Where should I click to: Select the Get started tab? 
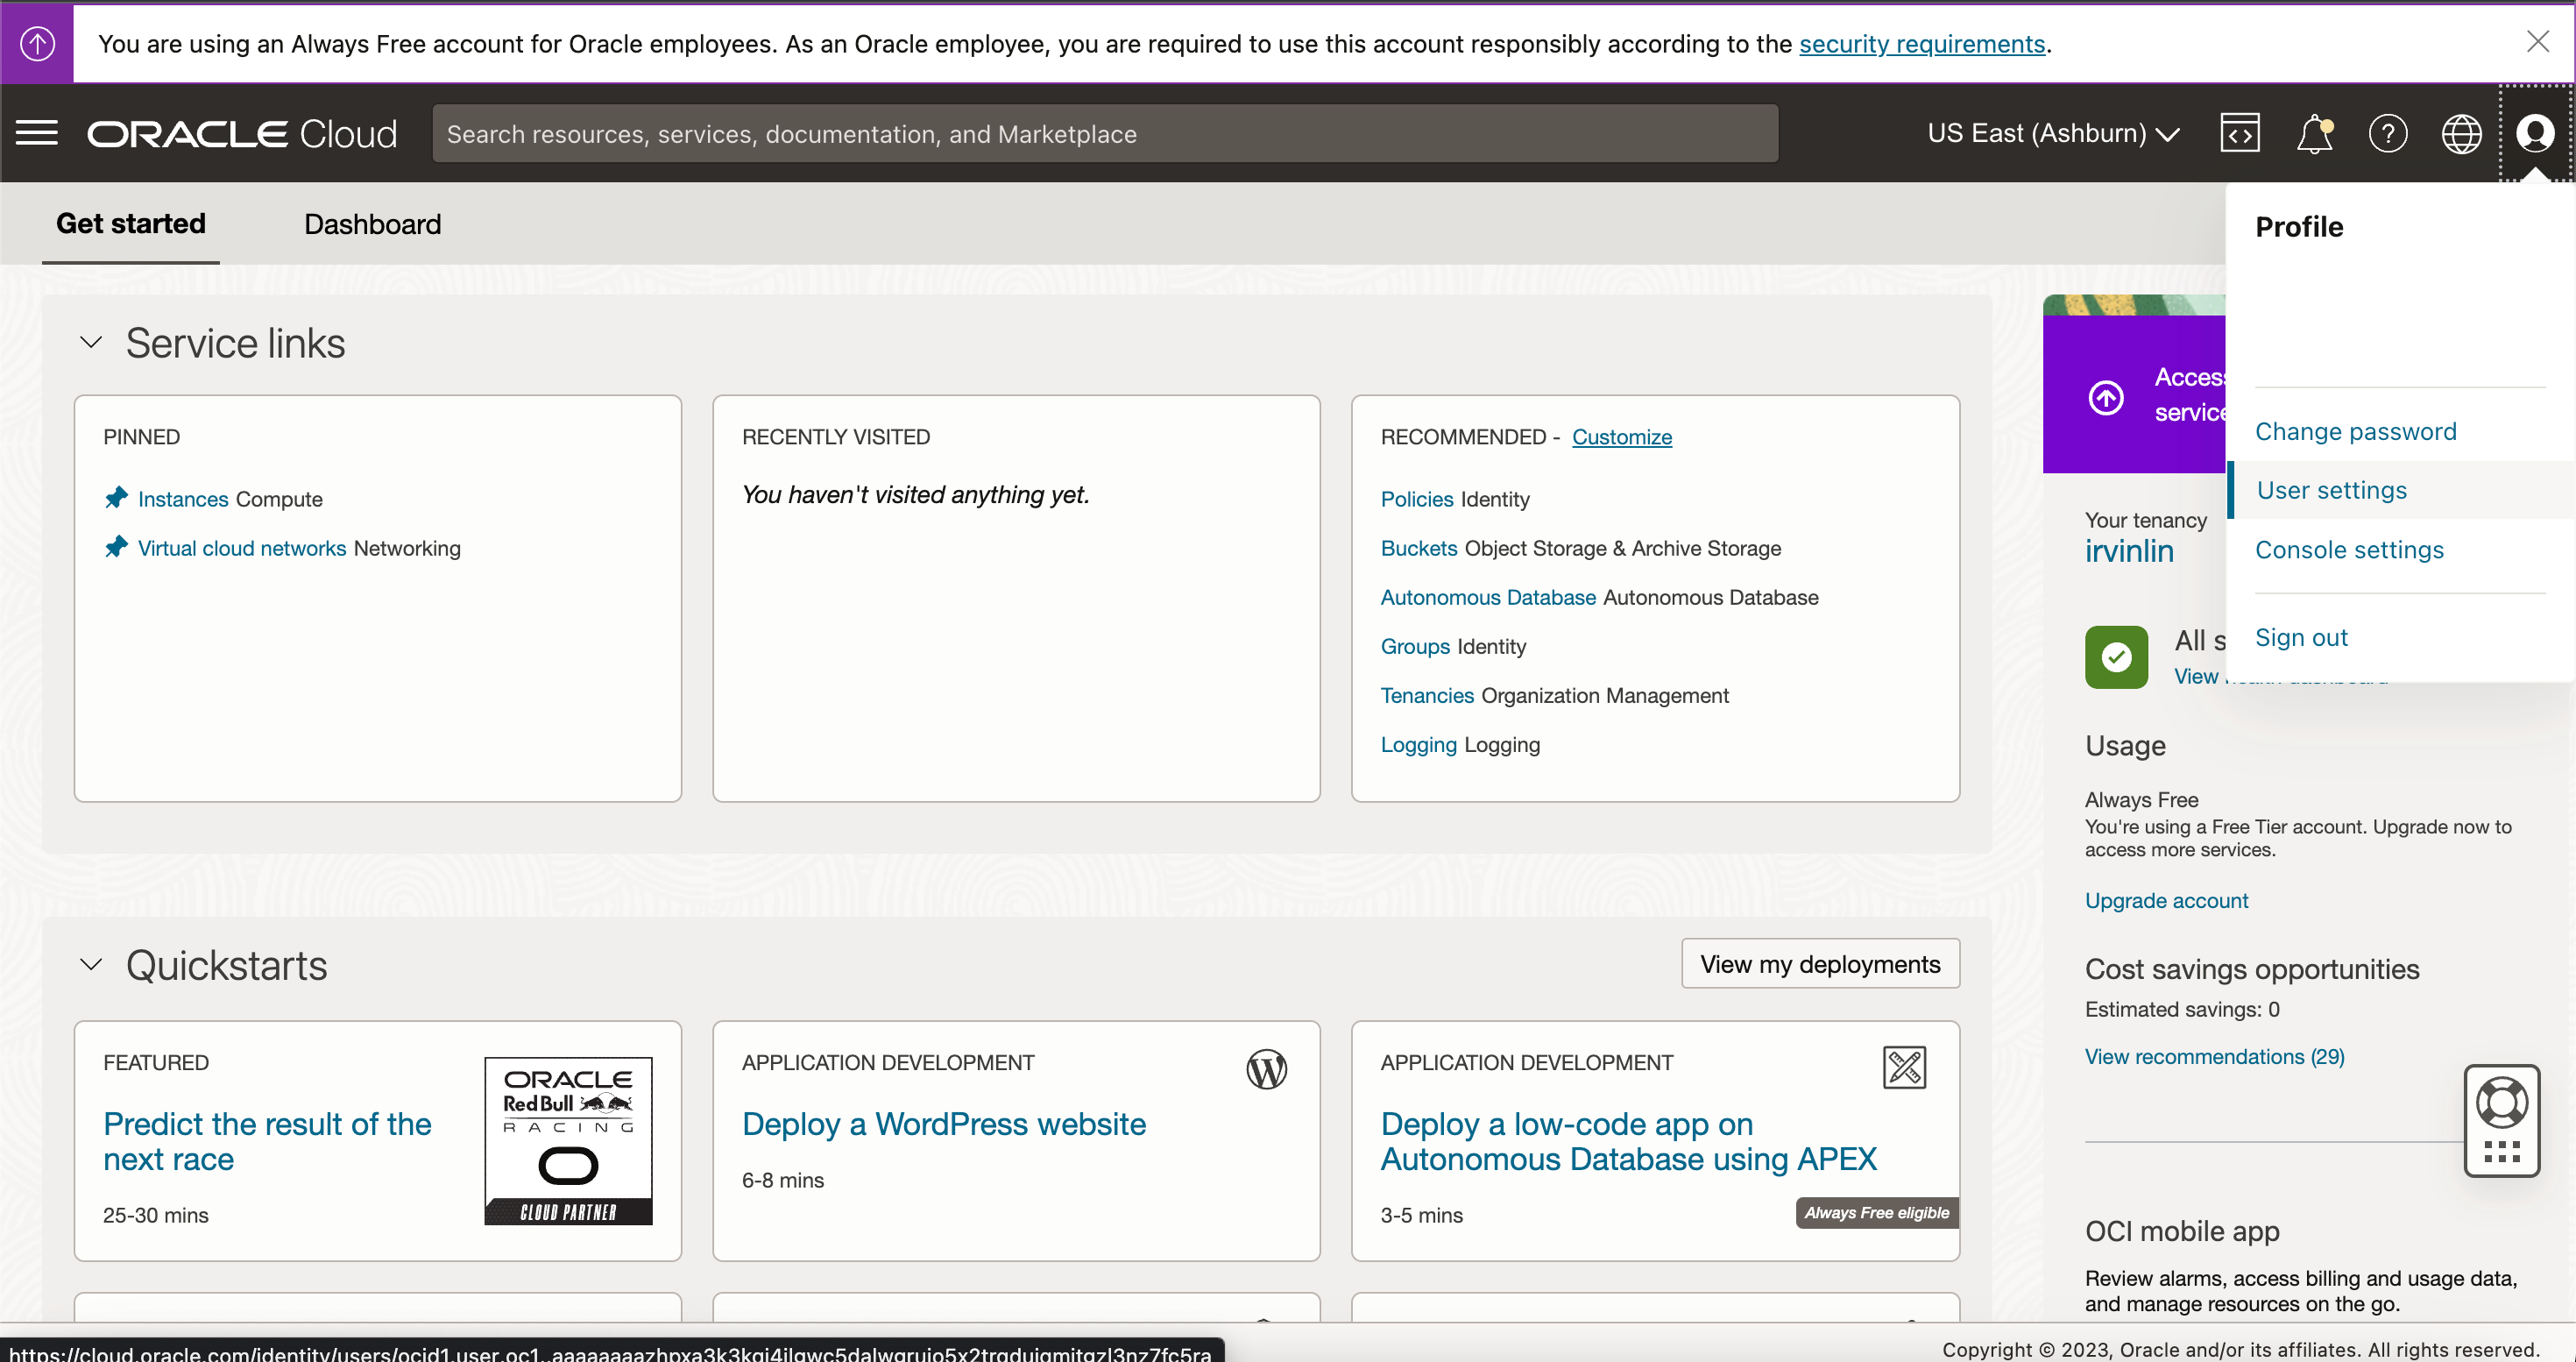coord(131,224)
